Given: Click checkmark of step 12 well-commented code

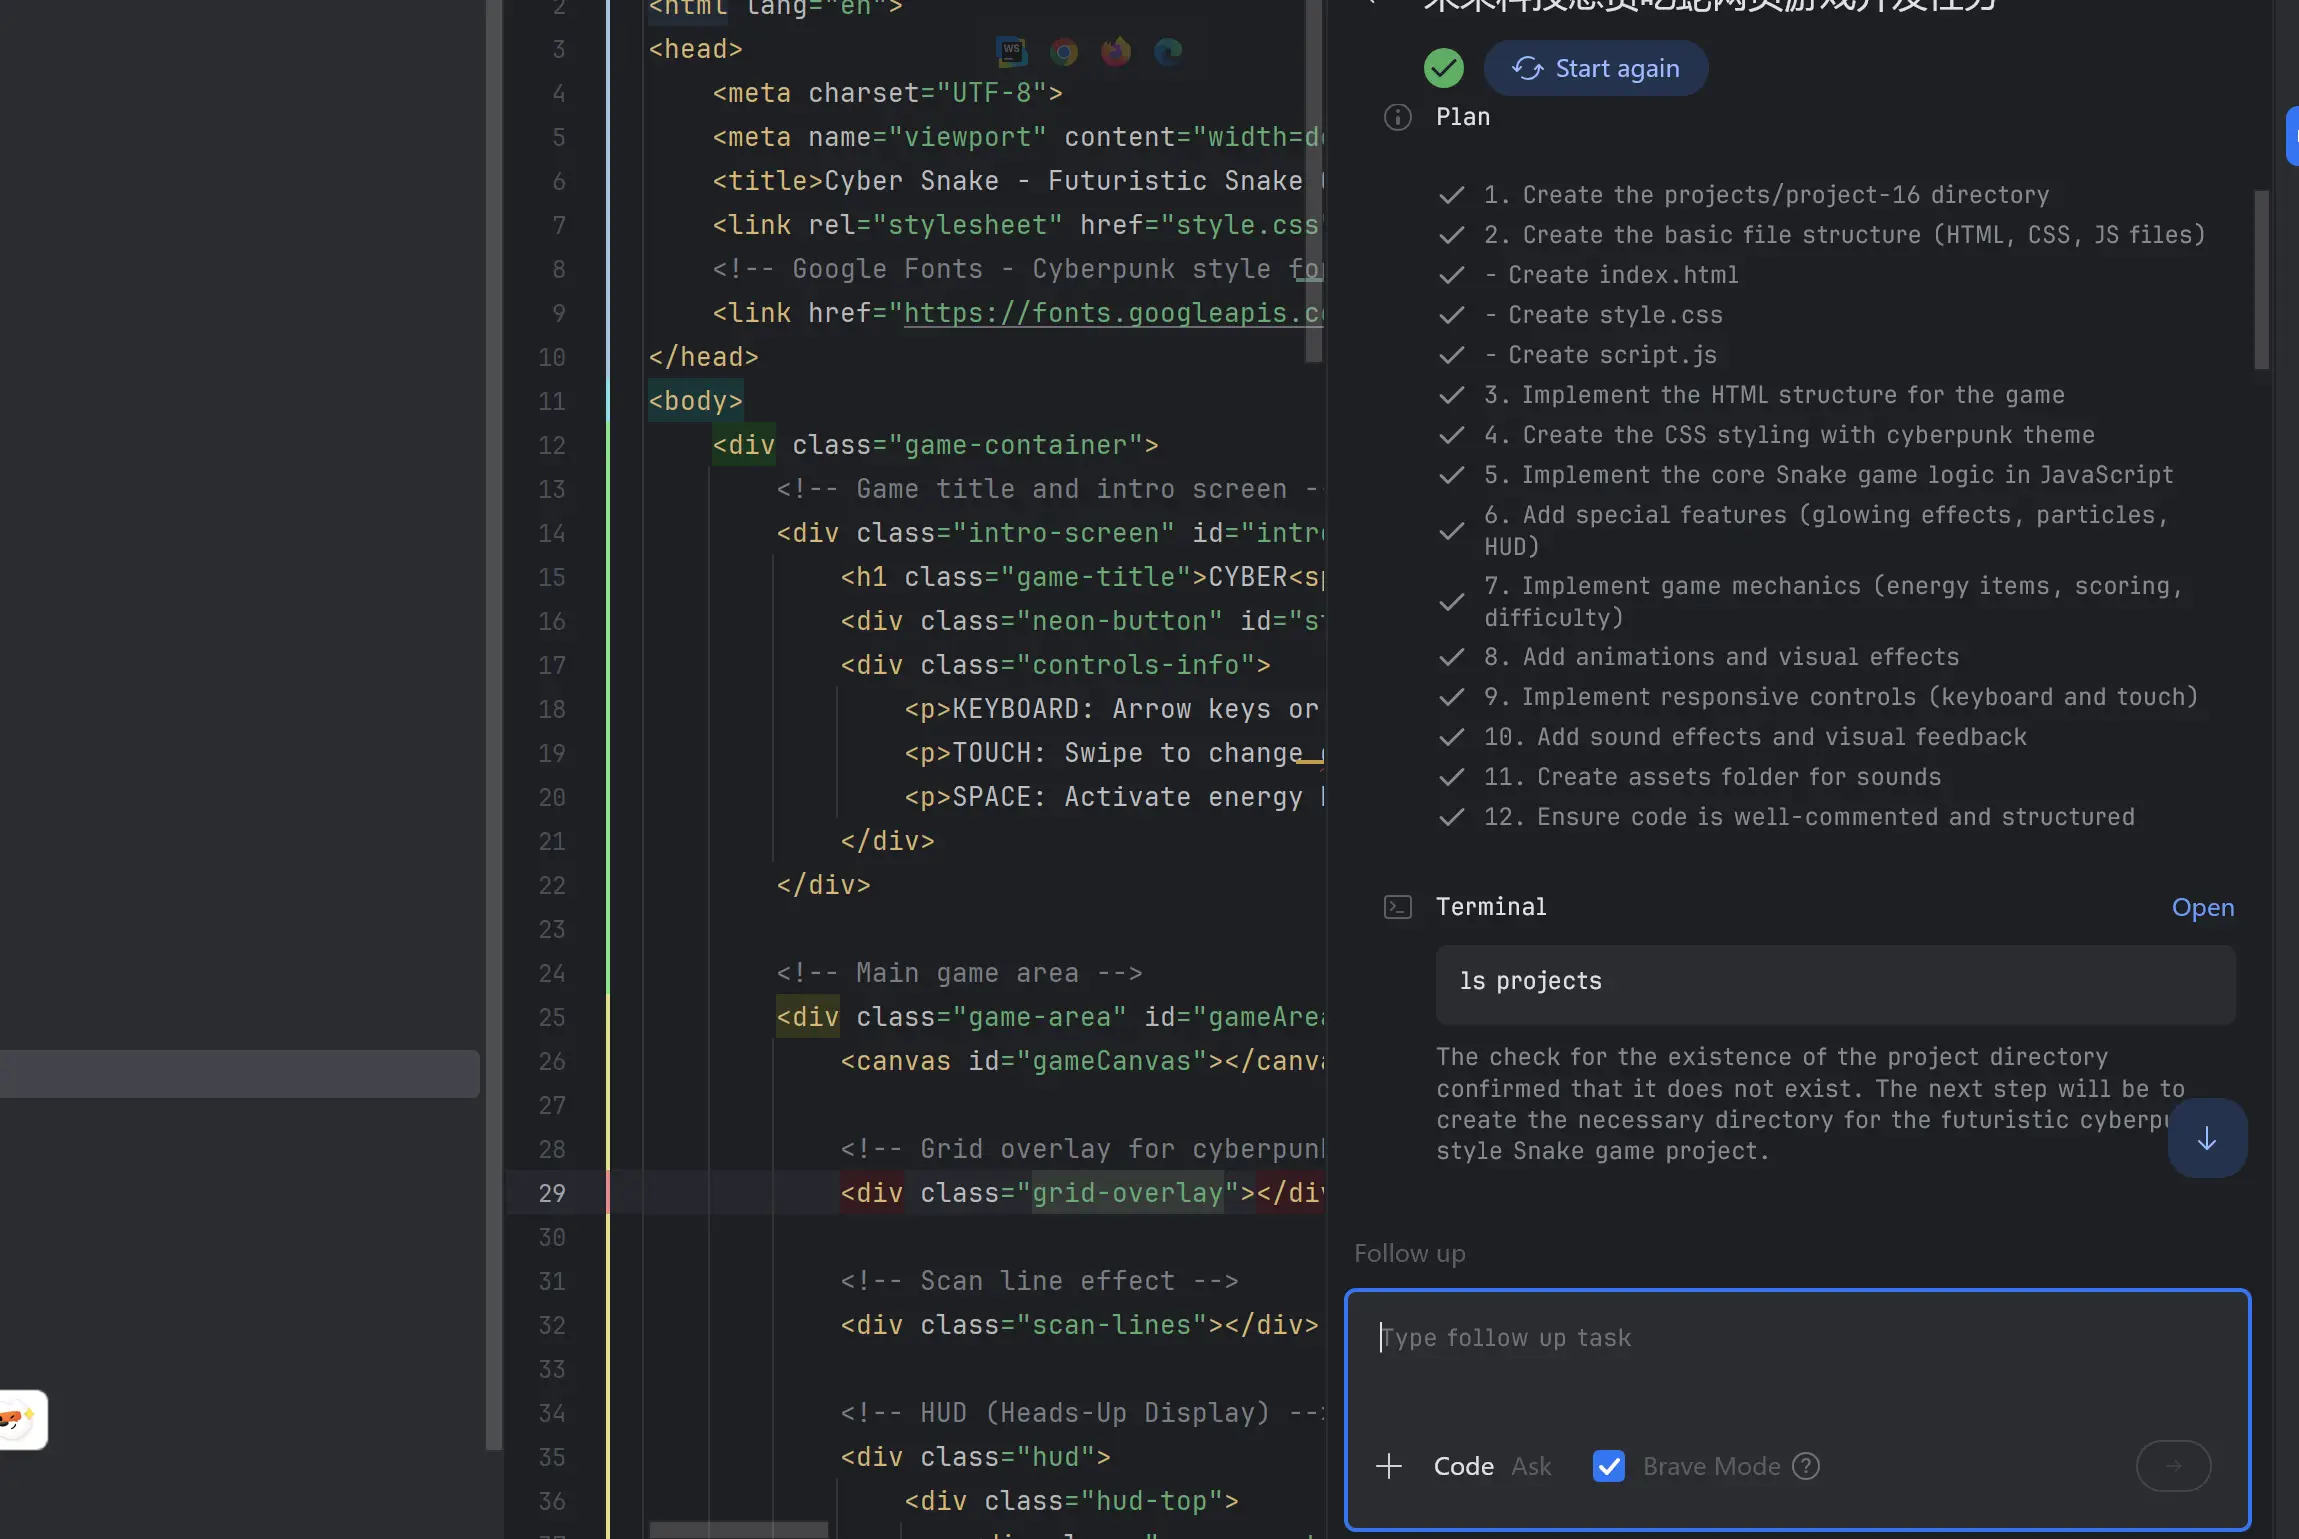Looking at the screenshot, I should [x=1451, y=817].
